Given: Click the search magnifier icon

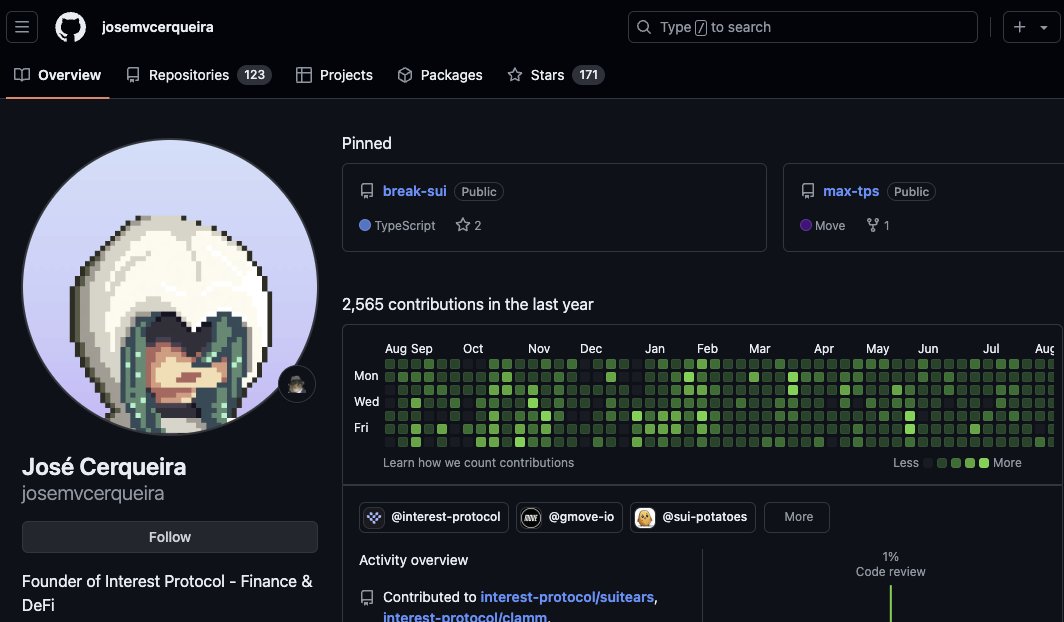Looking at the screenshot, I should [643, 27].
